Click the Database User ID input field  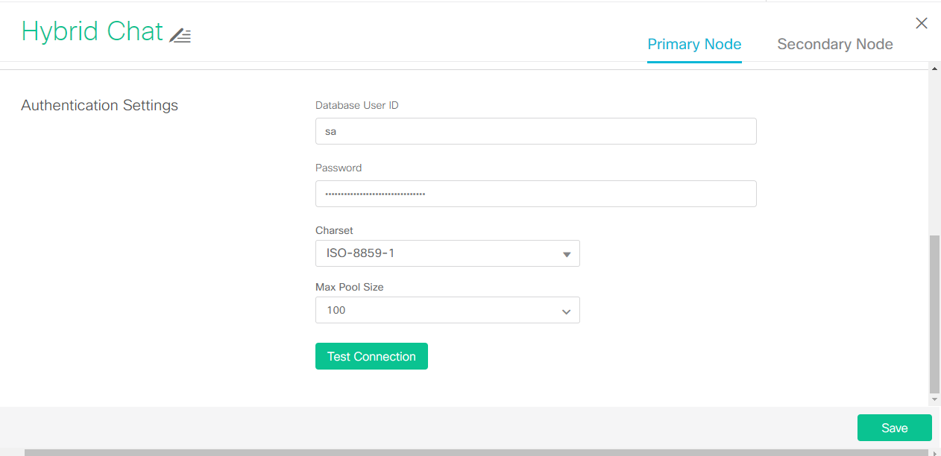point(535,131)
